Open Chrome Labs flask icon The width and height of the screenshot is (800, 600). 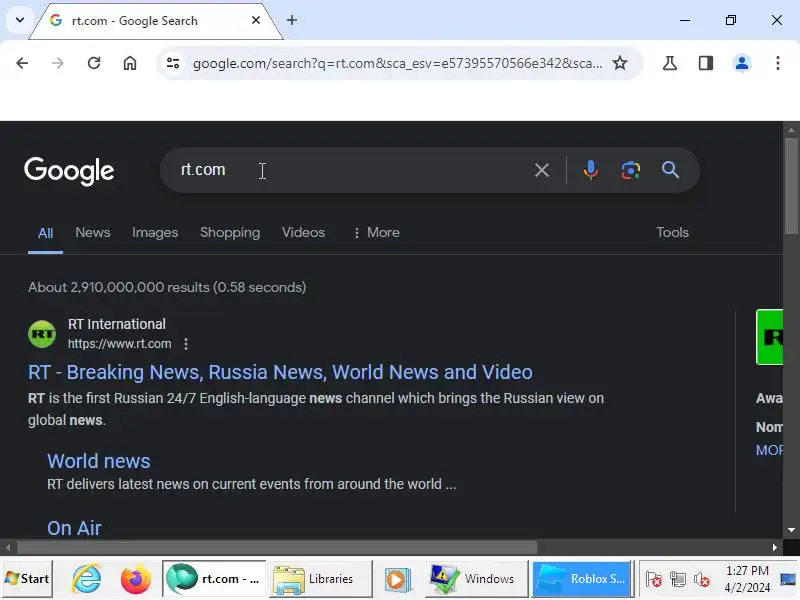tap(670, 63)
